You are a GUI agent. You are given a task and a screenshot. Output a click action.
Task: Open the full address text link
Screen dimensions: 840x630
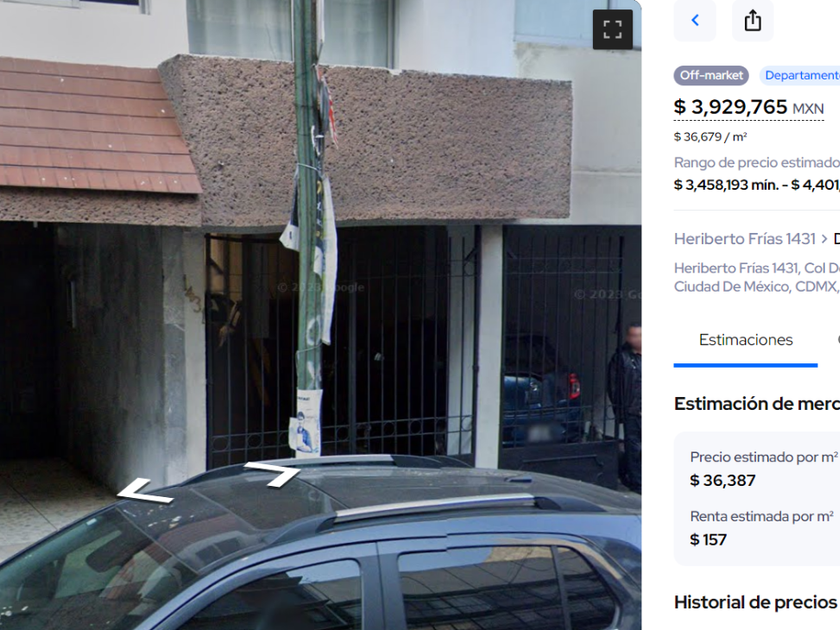point(757,278)
